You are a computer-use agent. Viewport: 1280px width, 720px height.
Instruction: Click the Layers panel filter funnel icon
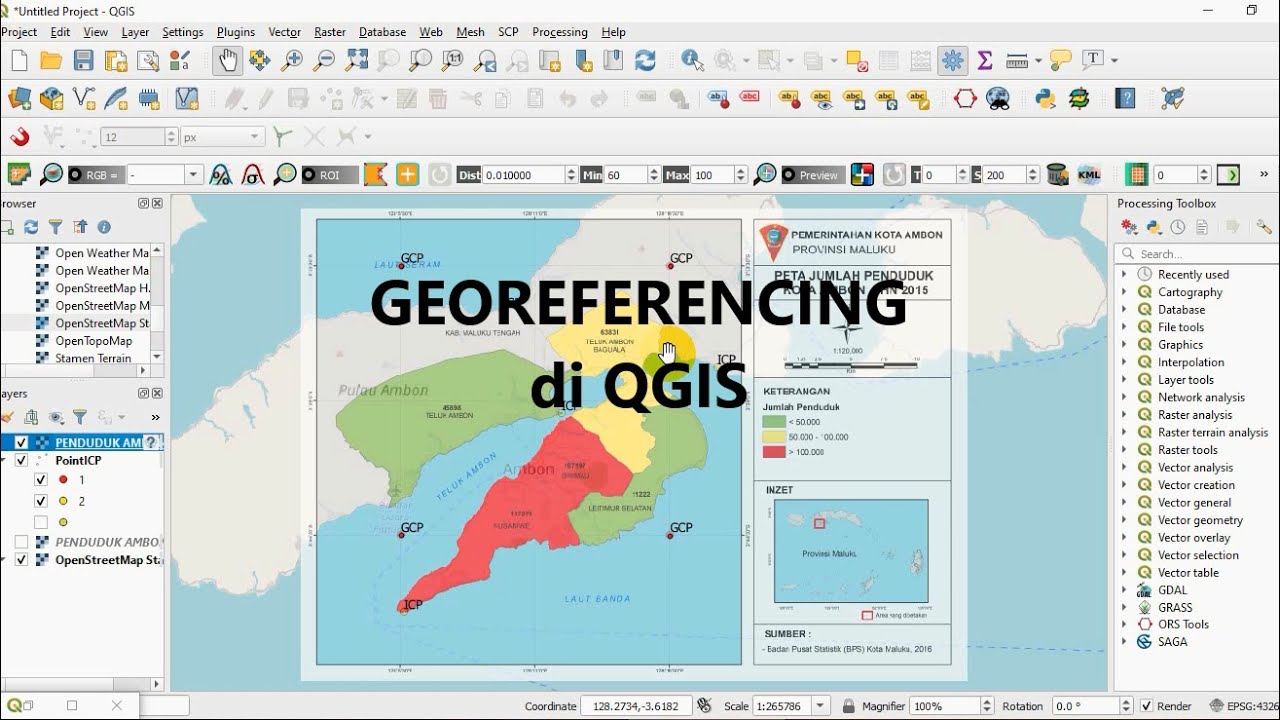[80, 417]
